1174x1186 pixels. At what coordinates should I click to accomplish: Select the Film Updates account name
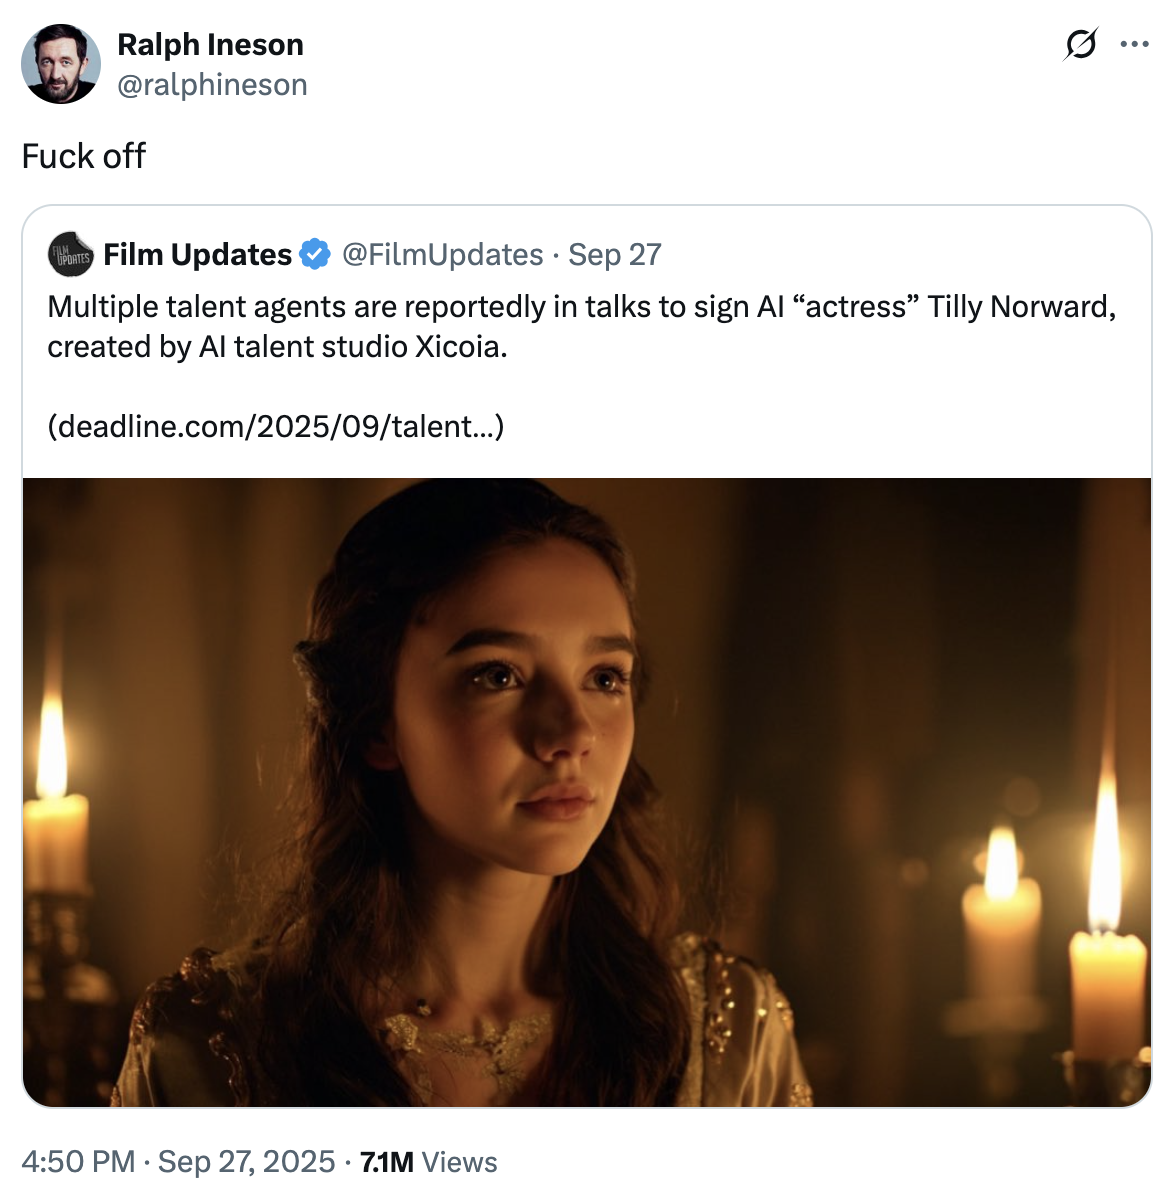(x=194, y=254)
